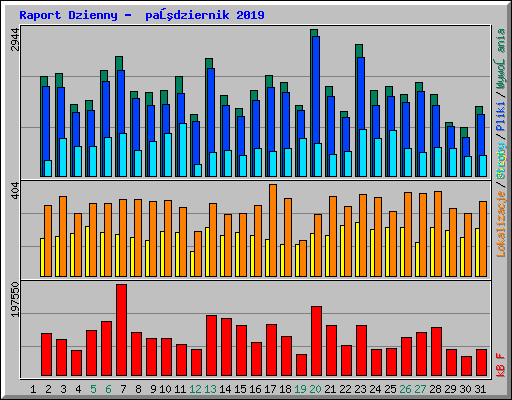Select the tallest orange bar on day 17
The width and height of the screenshot is (512, 400).
(x=273, y=230)
